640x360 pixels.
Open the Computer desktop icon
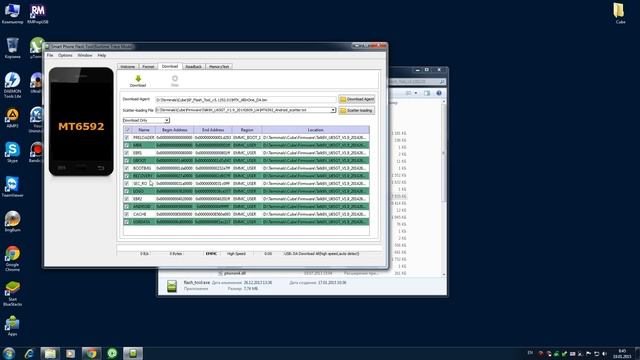click(x=12, y=13)
